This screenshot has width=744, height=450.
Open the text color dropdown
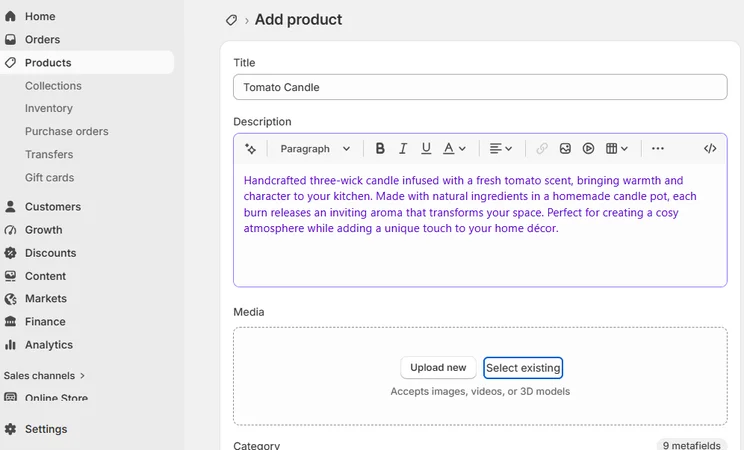point(454,149)
